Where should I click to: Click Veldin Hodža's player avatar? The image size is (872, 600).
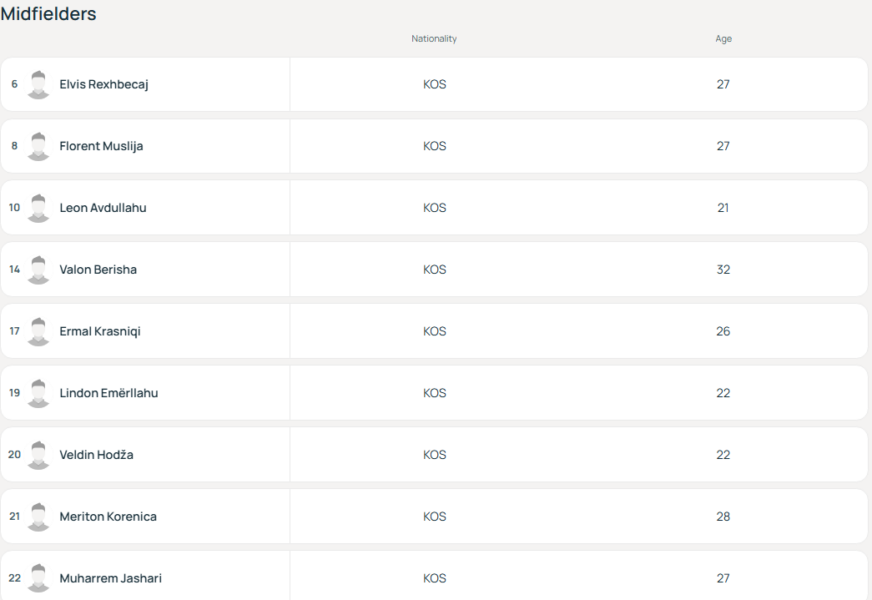tap(38, 455)
